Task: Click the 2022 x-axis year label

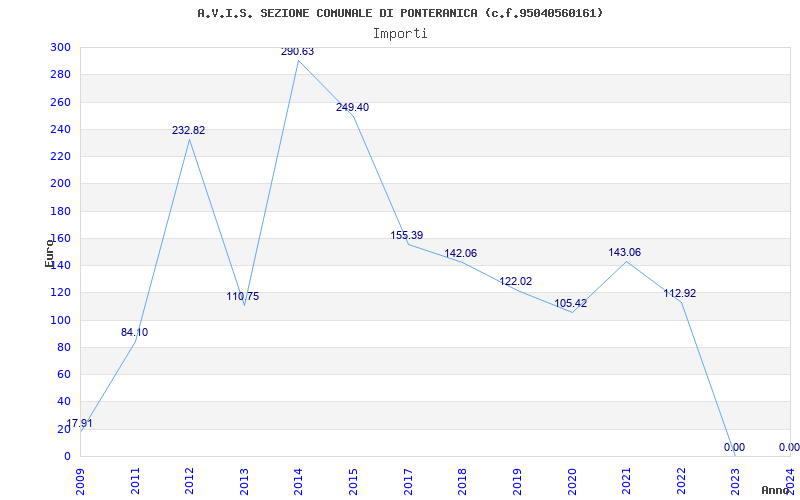Action: [681, 482]
